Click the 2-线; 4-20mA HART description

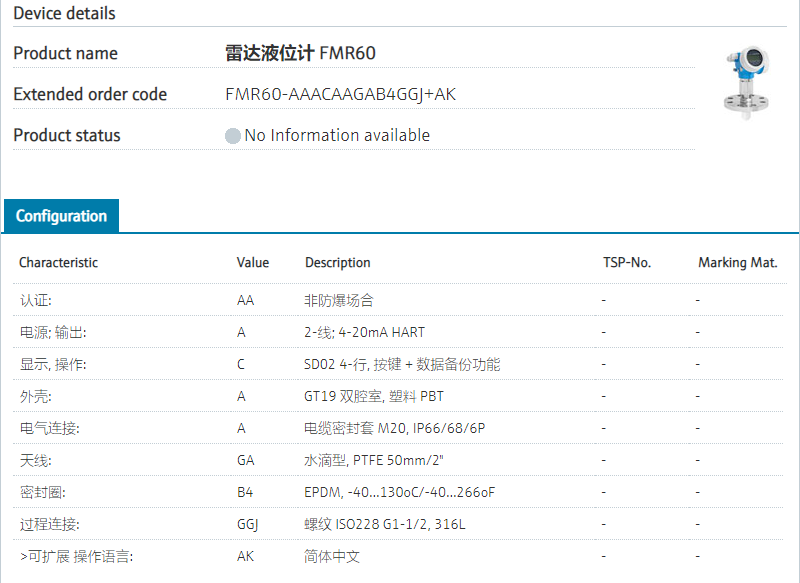pyautogui.click(x=364, y=332)
